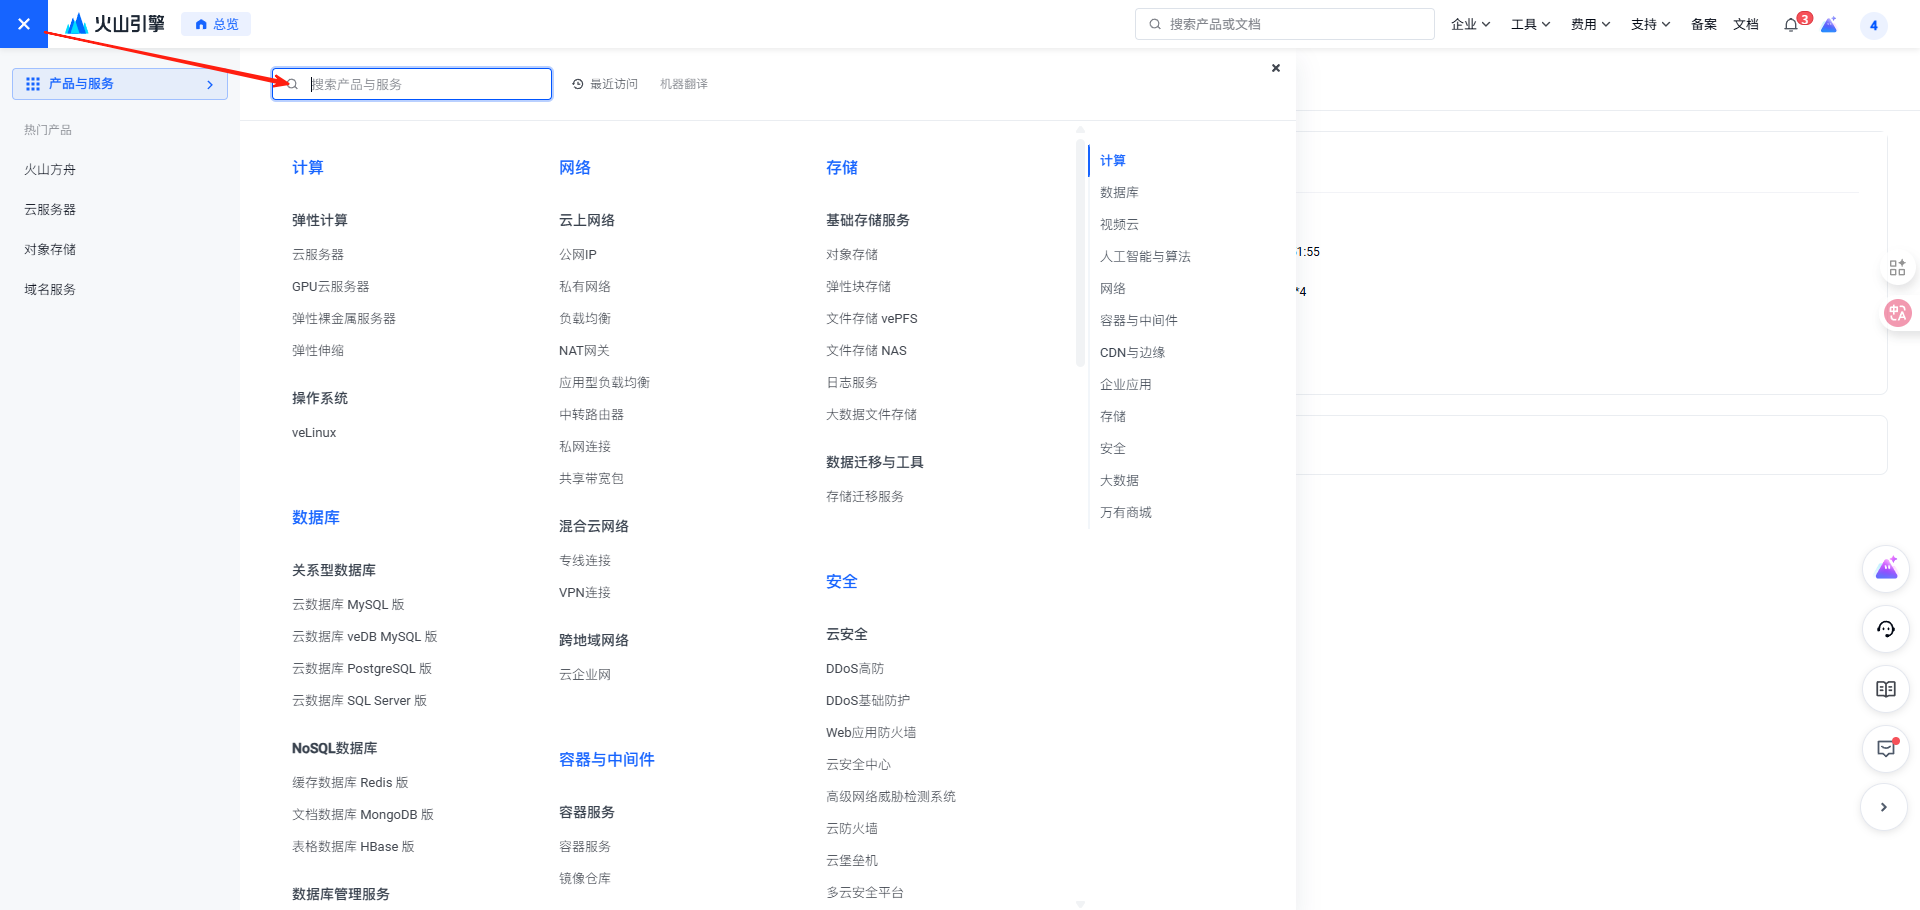Open the 工具 dropdown in header
Image resolution: width=1920 pixels, height=910 pixels.
[1530, 25]
